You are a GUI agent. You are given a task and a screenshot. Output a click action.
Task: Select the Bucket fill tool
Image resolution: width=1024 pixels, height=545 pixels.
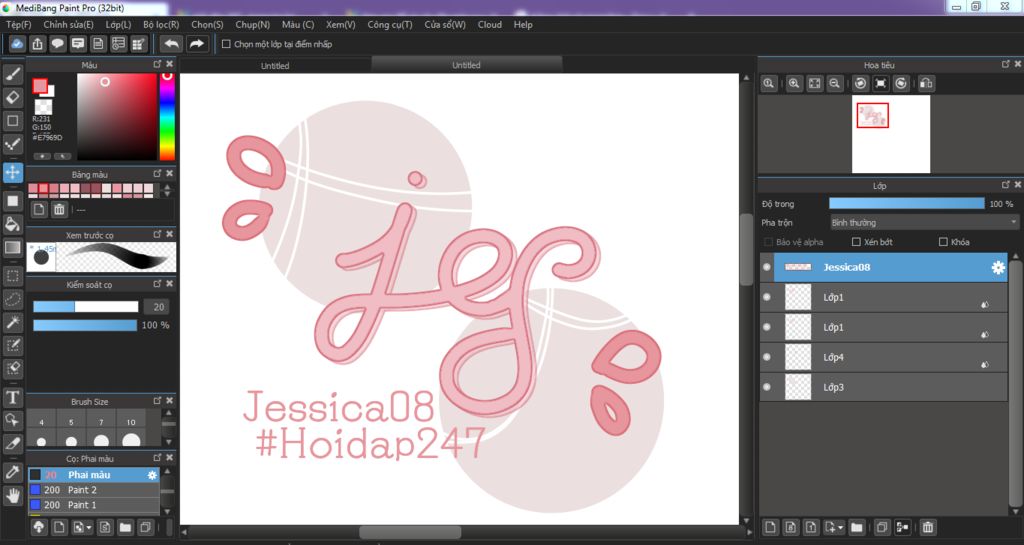[12, 224]
